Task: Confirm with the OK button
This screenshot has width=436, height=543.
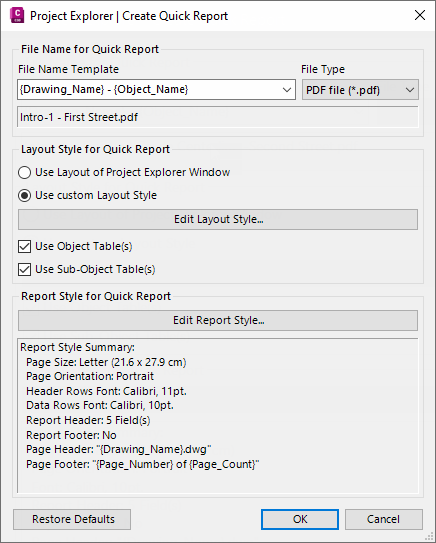Action: pos(300,519)
